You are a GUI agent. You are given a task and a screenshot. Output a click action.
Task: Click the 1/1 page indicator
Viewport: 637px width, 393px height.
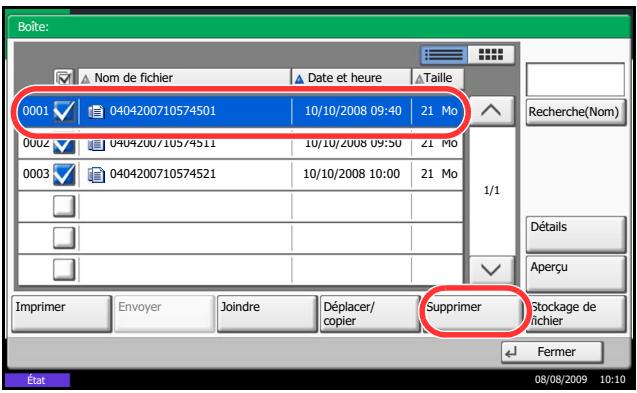pos(492,190)
